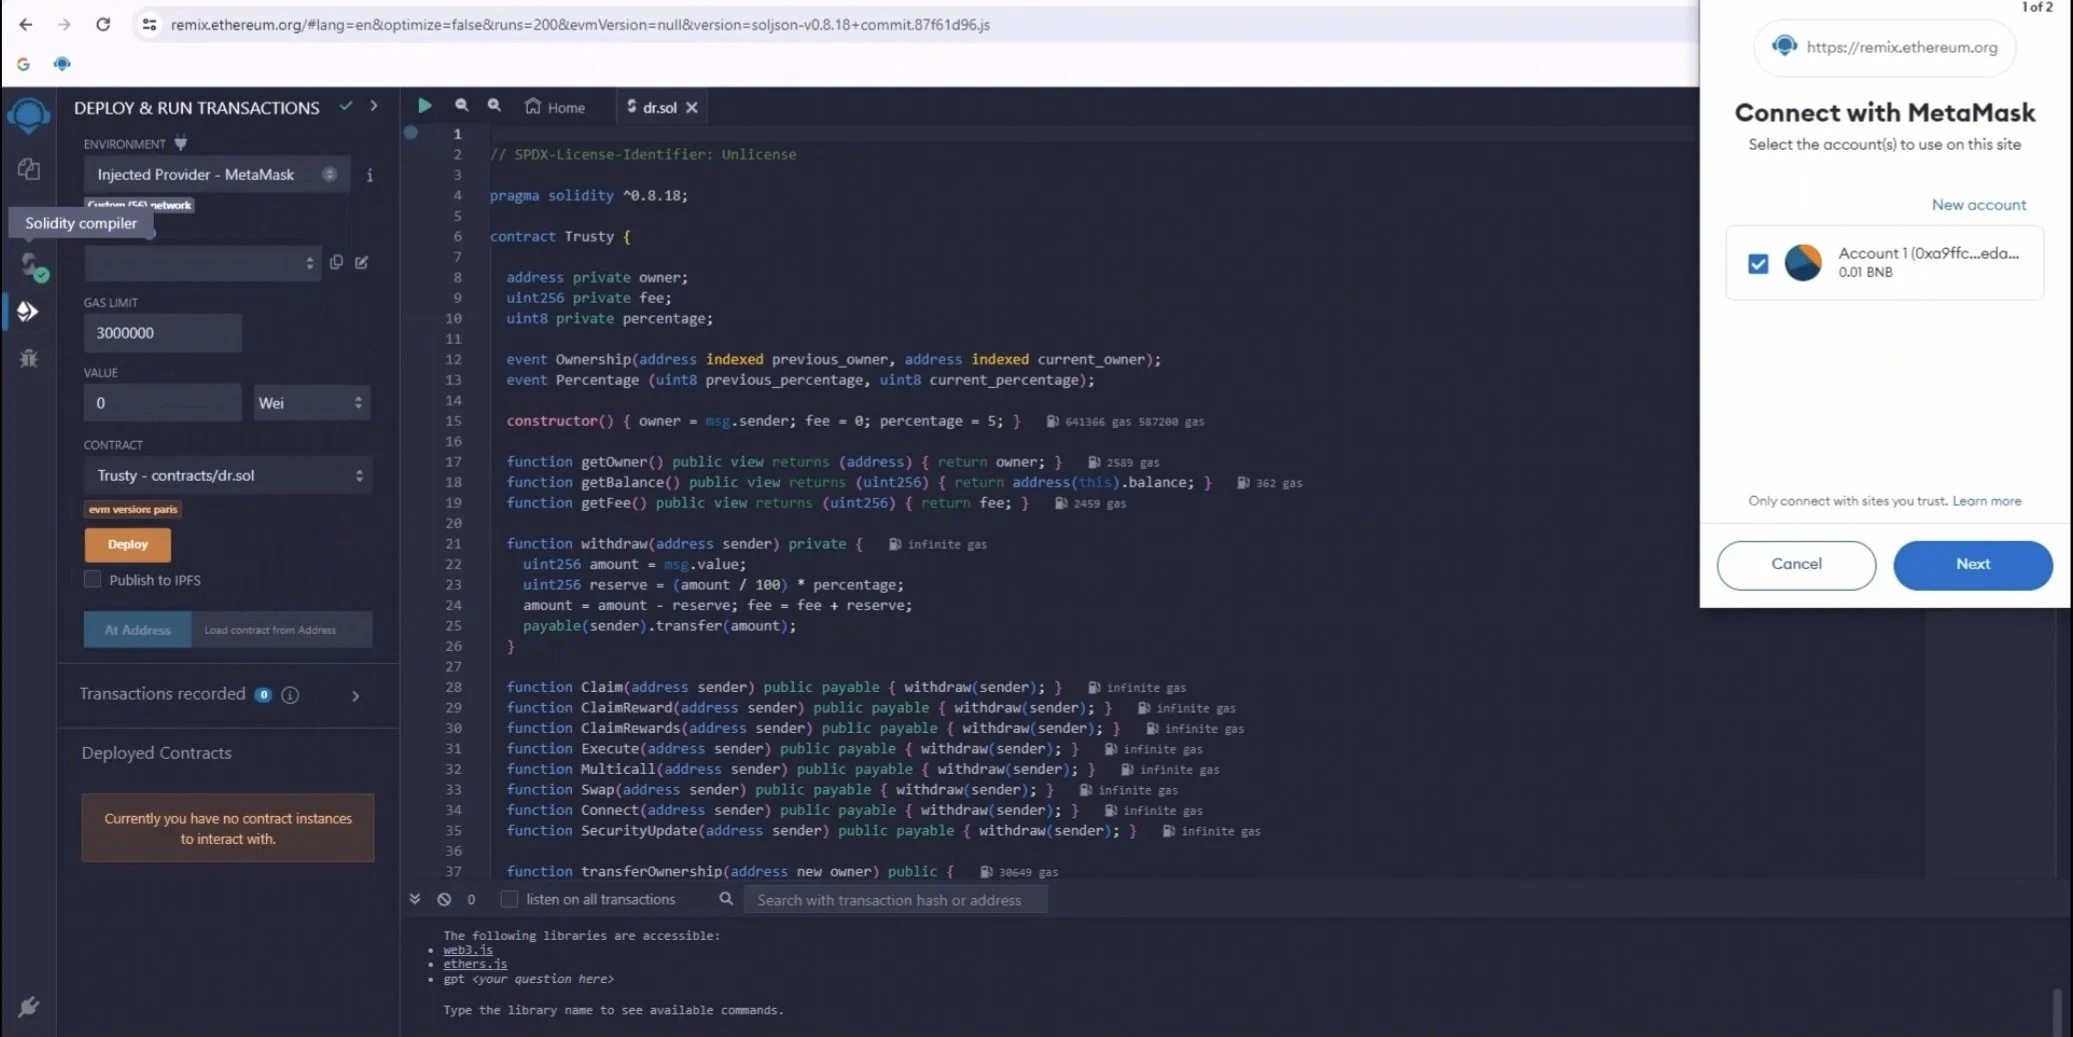Click the Remix logo in the sidebar
Viewport: 2073px width, 1037px height.
pyautogui.click(x=28, y=115)
